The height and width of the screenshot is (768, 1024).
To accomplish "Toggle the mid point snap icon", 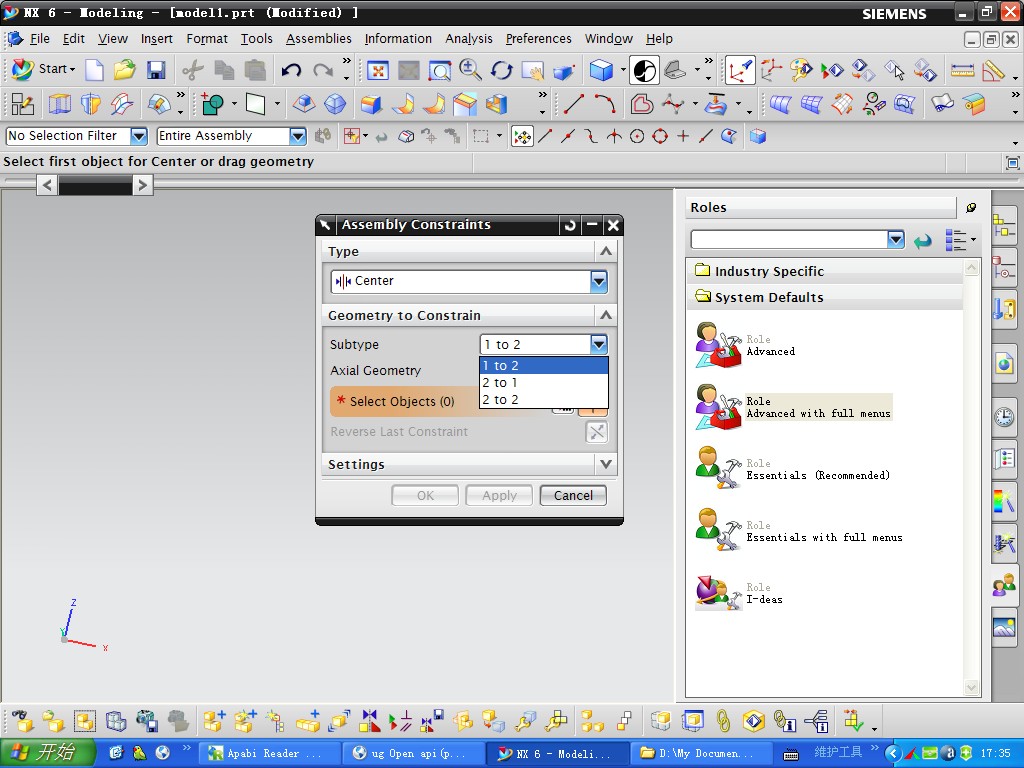I will pyautogui.click(x=568, y=136).
